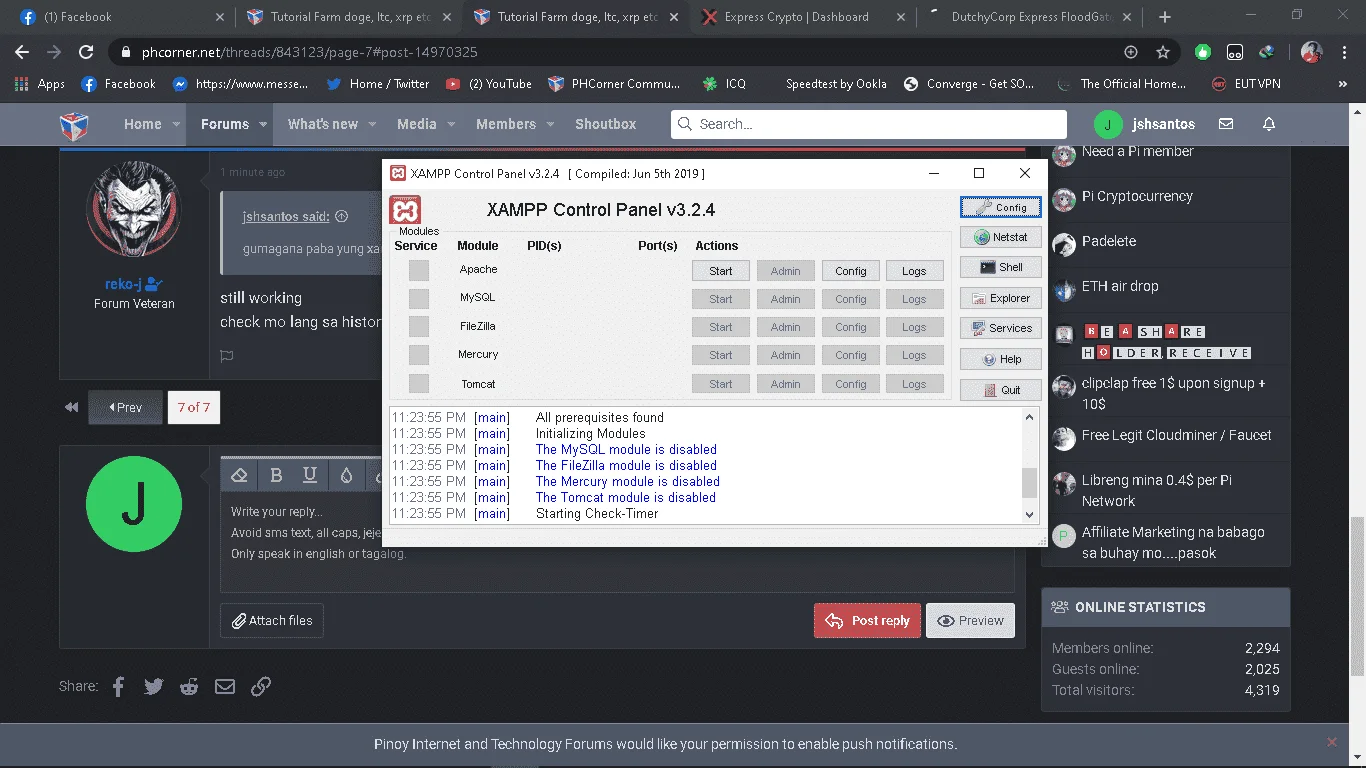Click the eraser remove-formatting editor icon
Viewport: 1366px width, 768px height.
click(x=239, y=475)
